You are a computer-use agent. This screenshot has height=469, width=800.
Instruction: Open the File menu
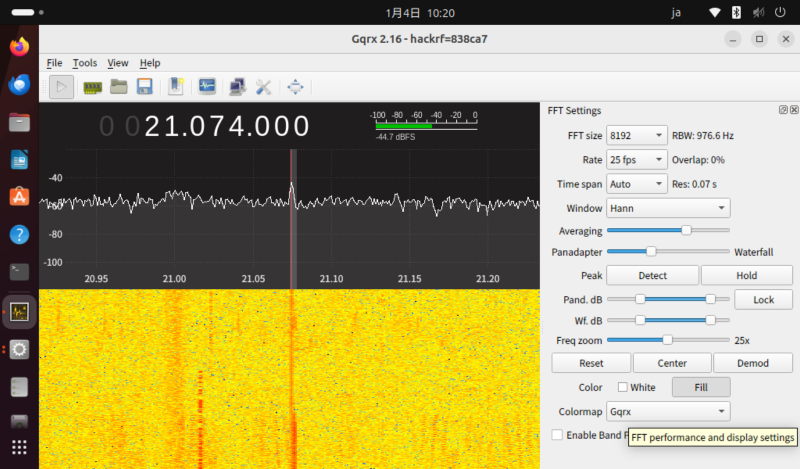point(54,63)
